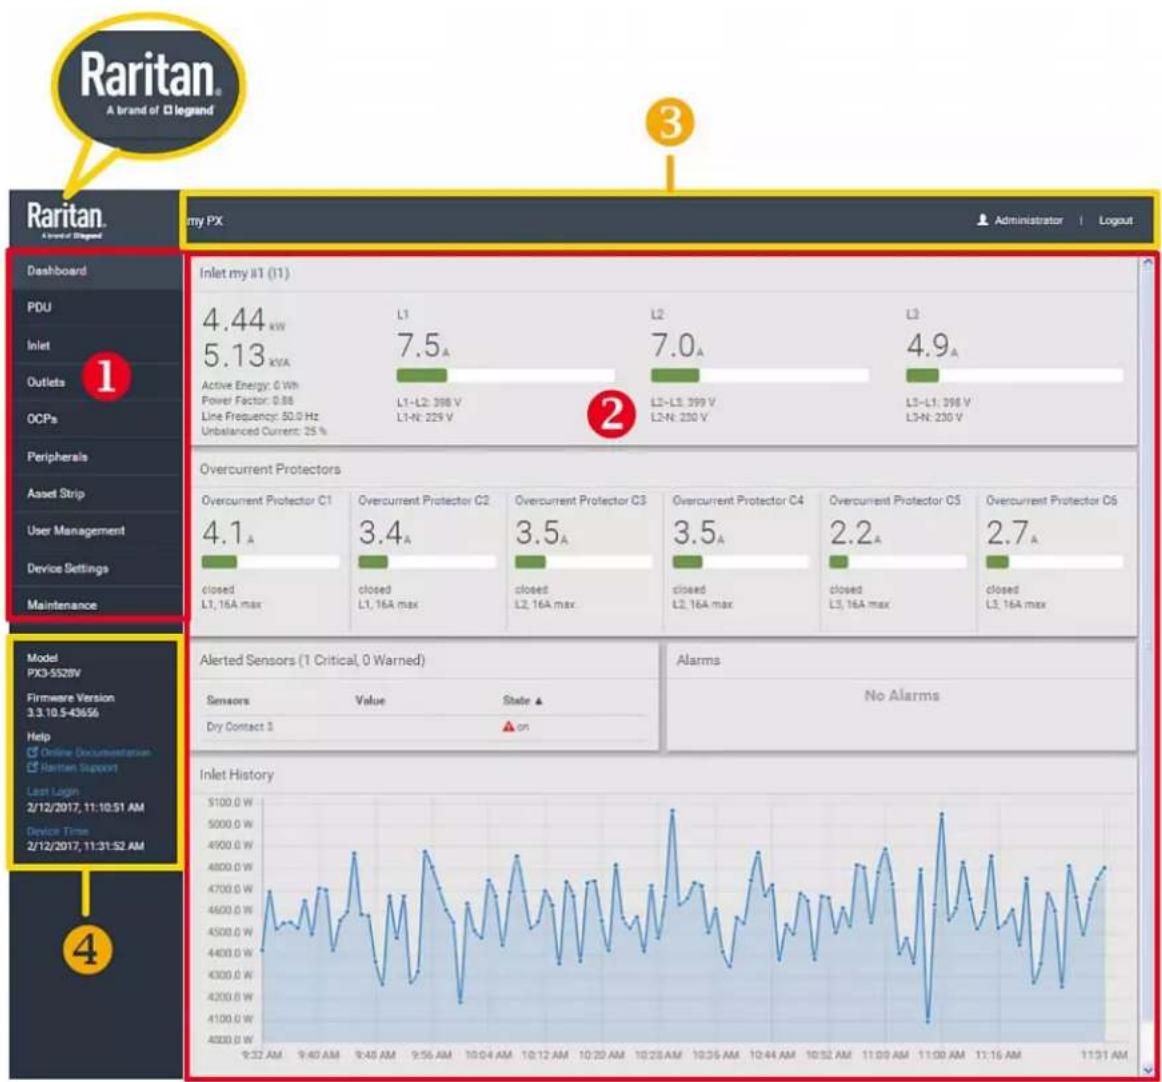This screenshot has width=1162, height=1082.
Task: Go to the Inlet page in sidebar
Action: (x=96, y=345)
